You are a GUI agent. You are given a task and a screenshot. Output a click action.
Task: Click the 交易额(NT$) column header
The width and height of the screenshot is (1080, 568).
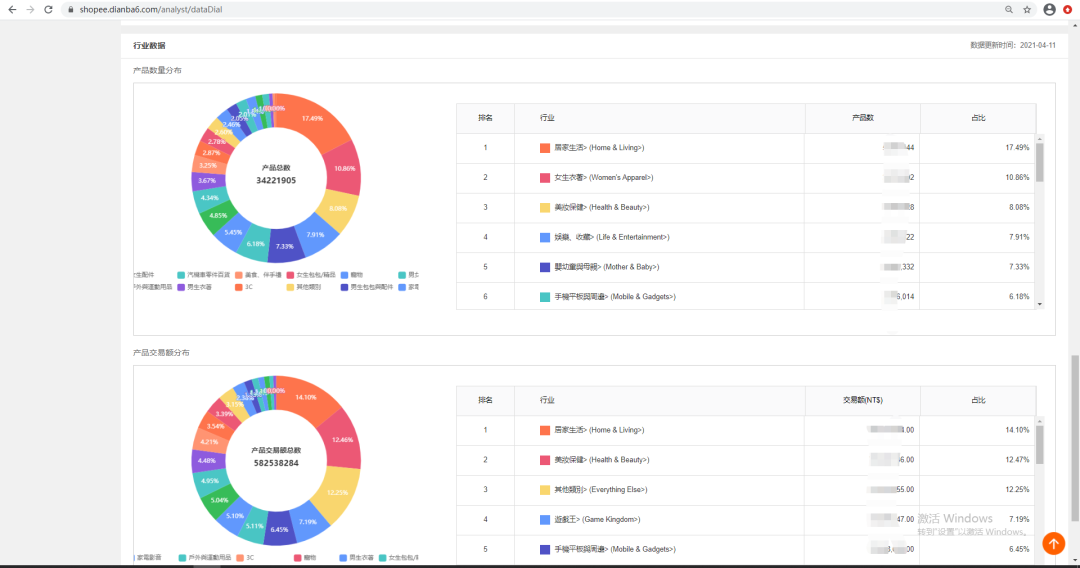point(862,400)
